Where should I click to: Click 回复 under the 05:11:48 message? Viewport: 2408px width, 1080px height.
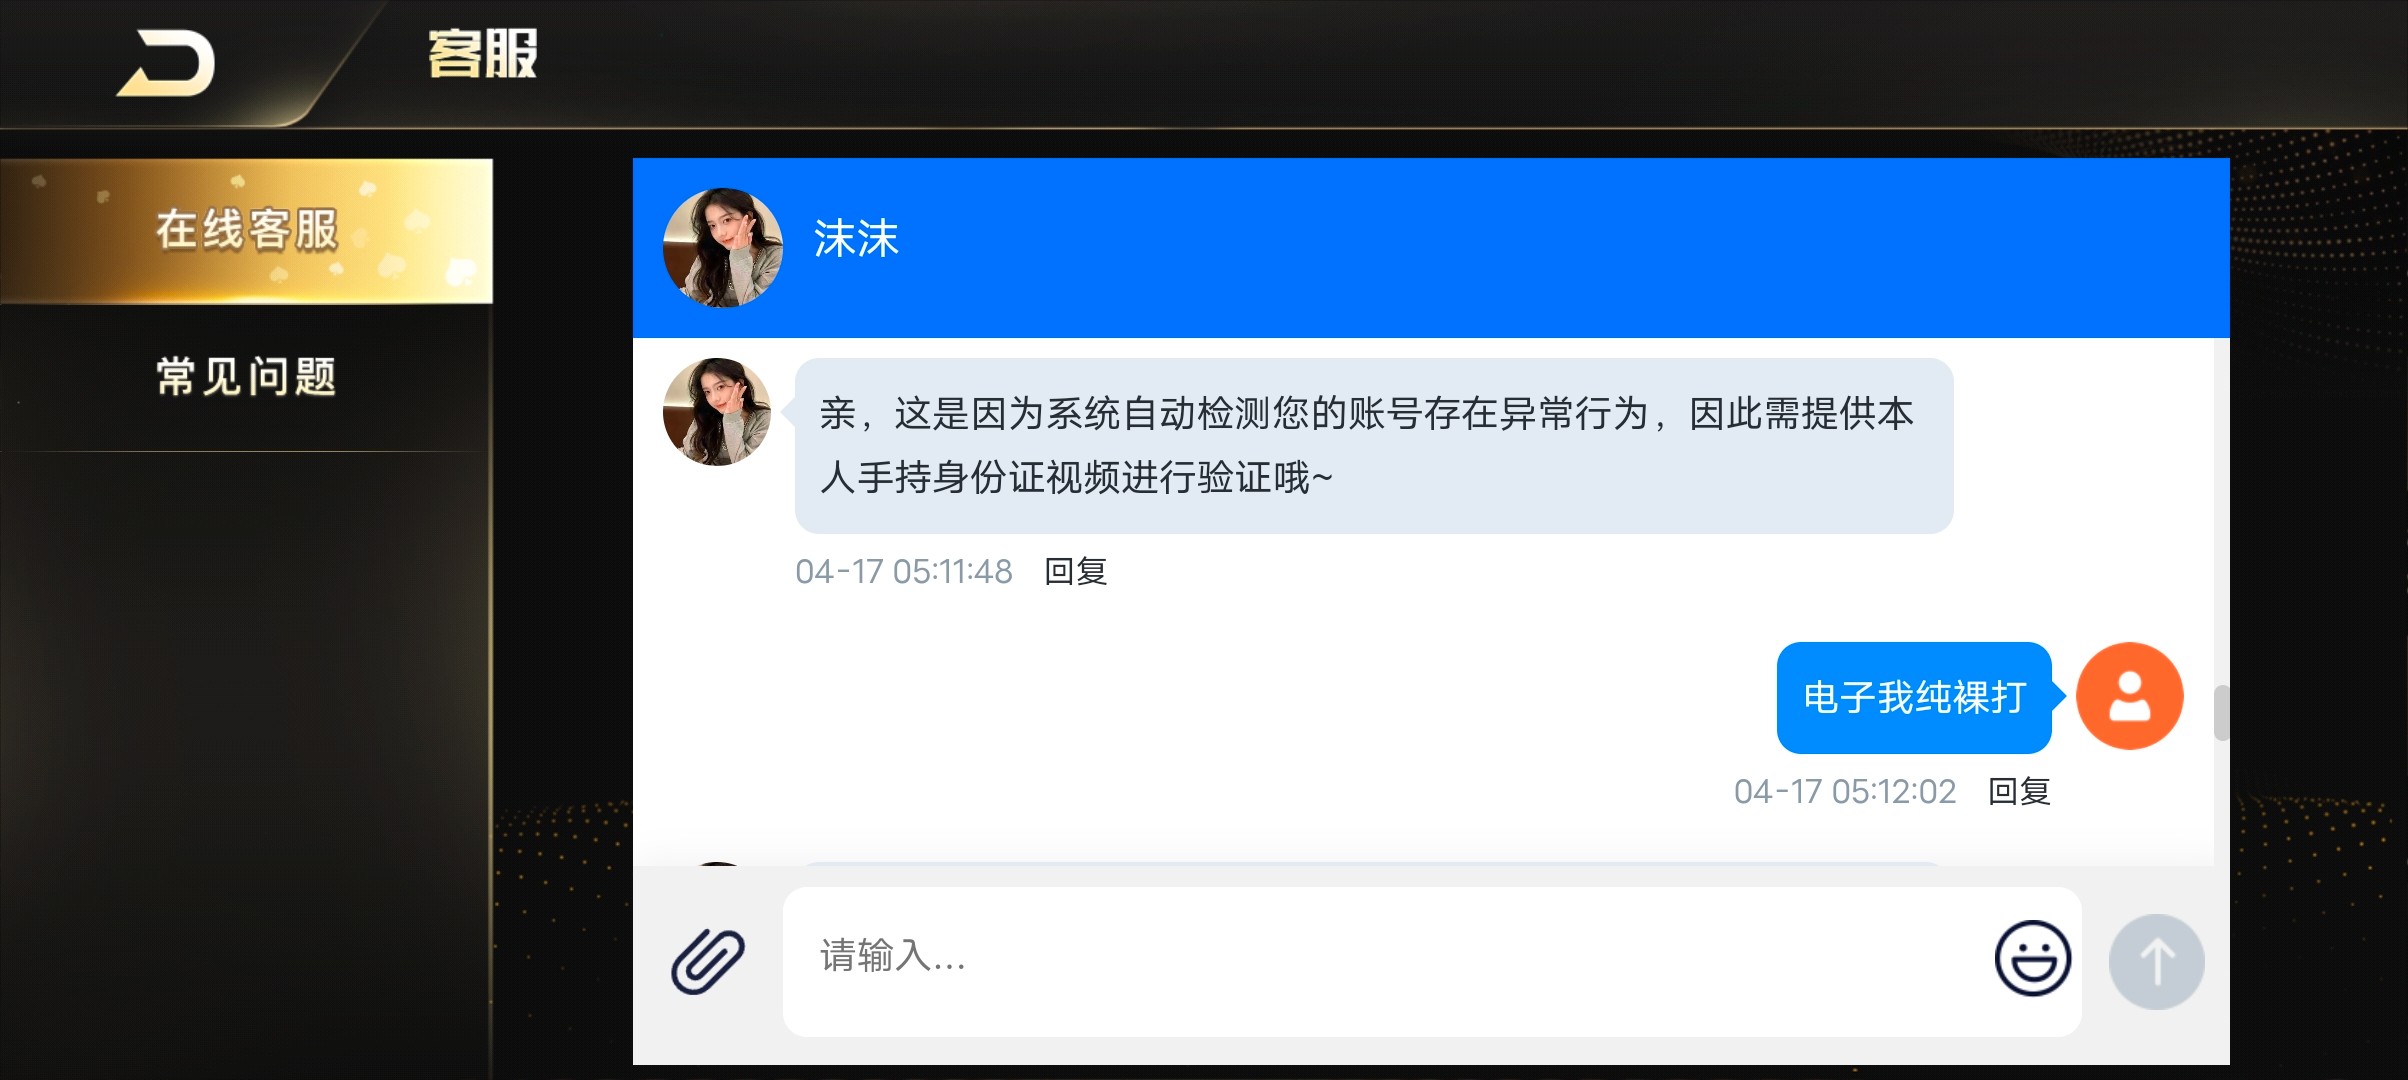[x=1075, y=571]
